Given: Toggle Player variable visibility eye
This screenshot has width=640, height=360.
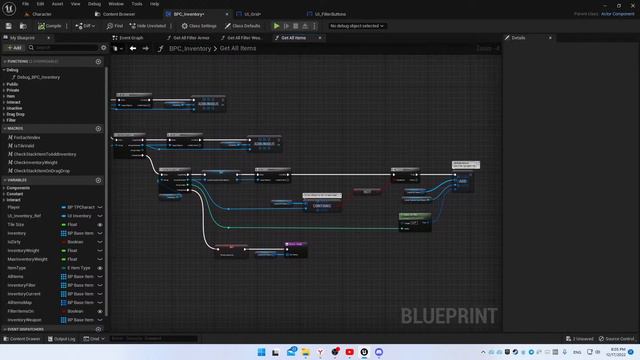Looking at the screenshot, I should [100, 207].
